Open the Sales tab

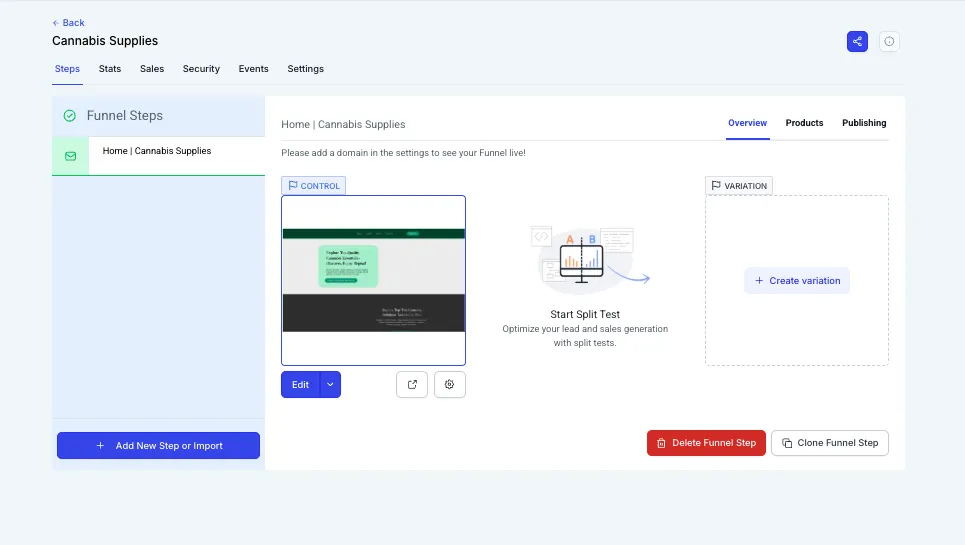151,69
